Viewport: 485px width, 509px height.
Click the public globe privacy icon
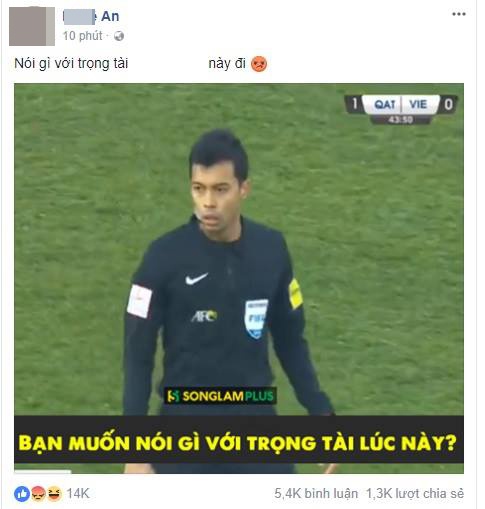(119, 36)
